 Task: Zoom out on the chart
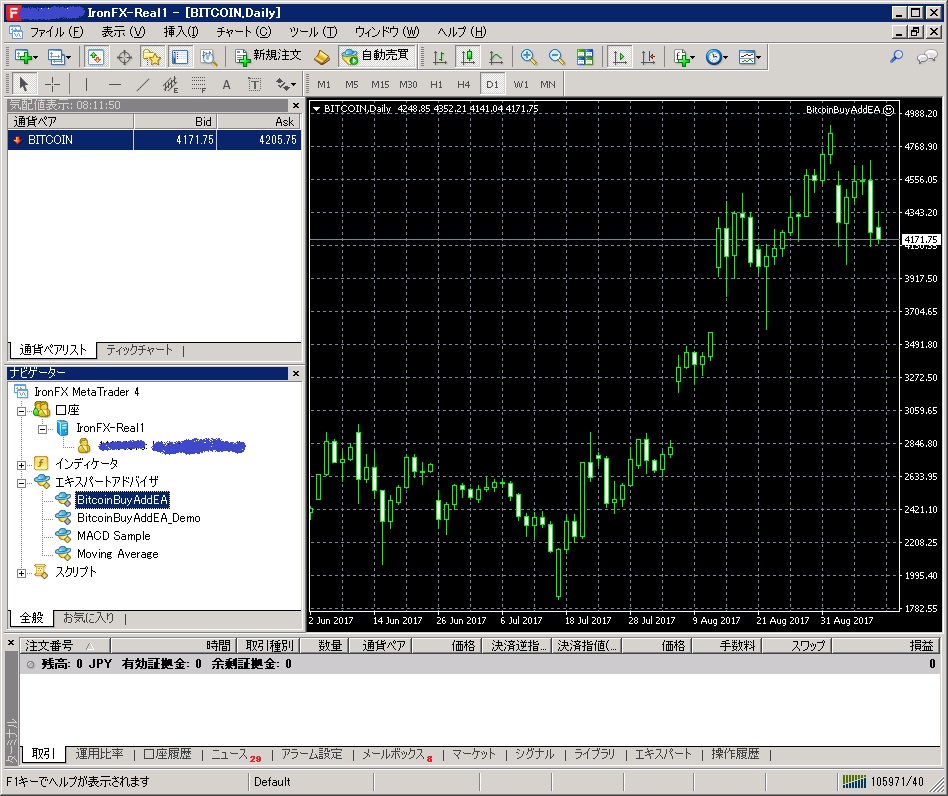(x=556, y=57)
